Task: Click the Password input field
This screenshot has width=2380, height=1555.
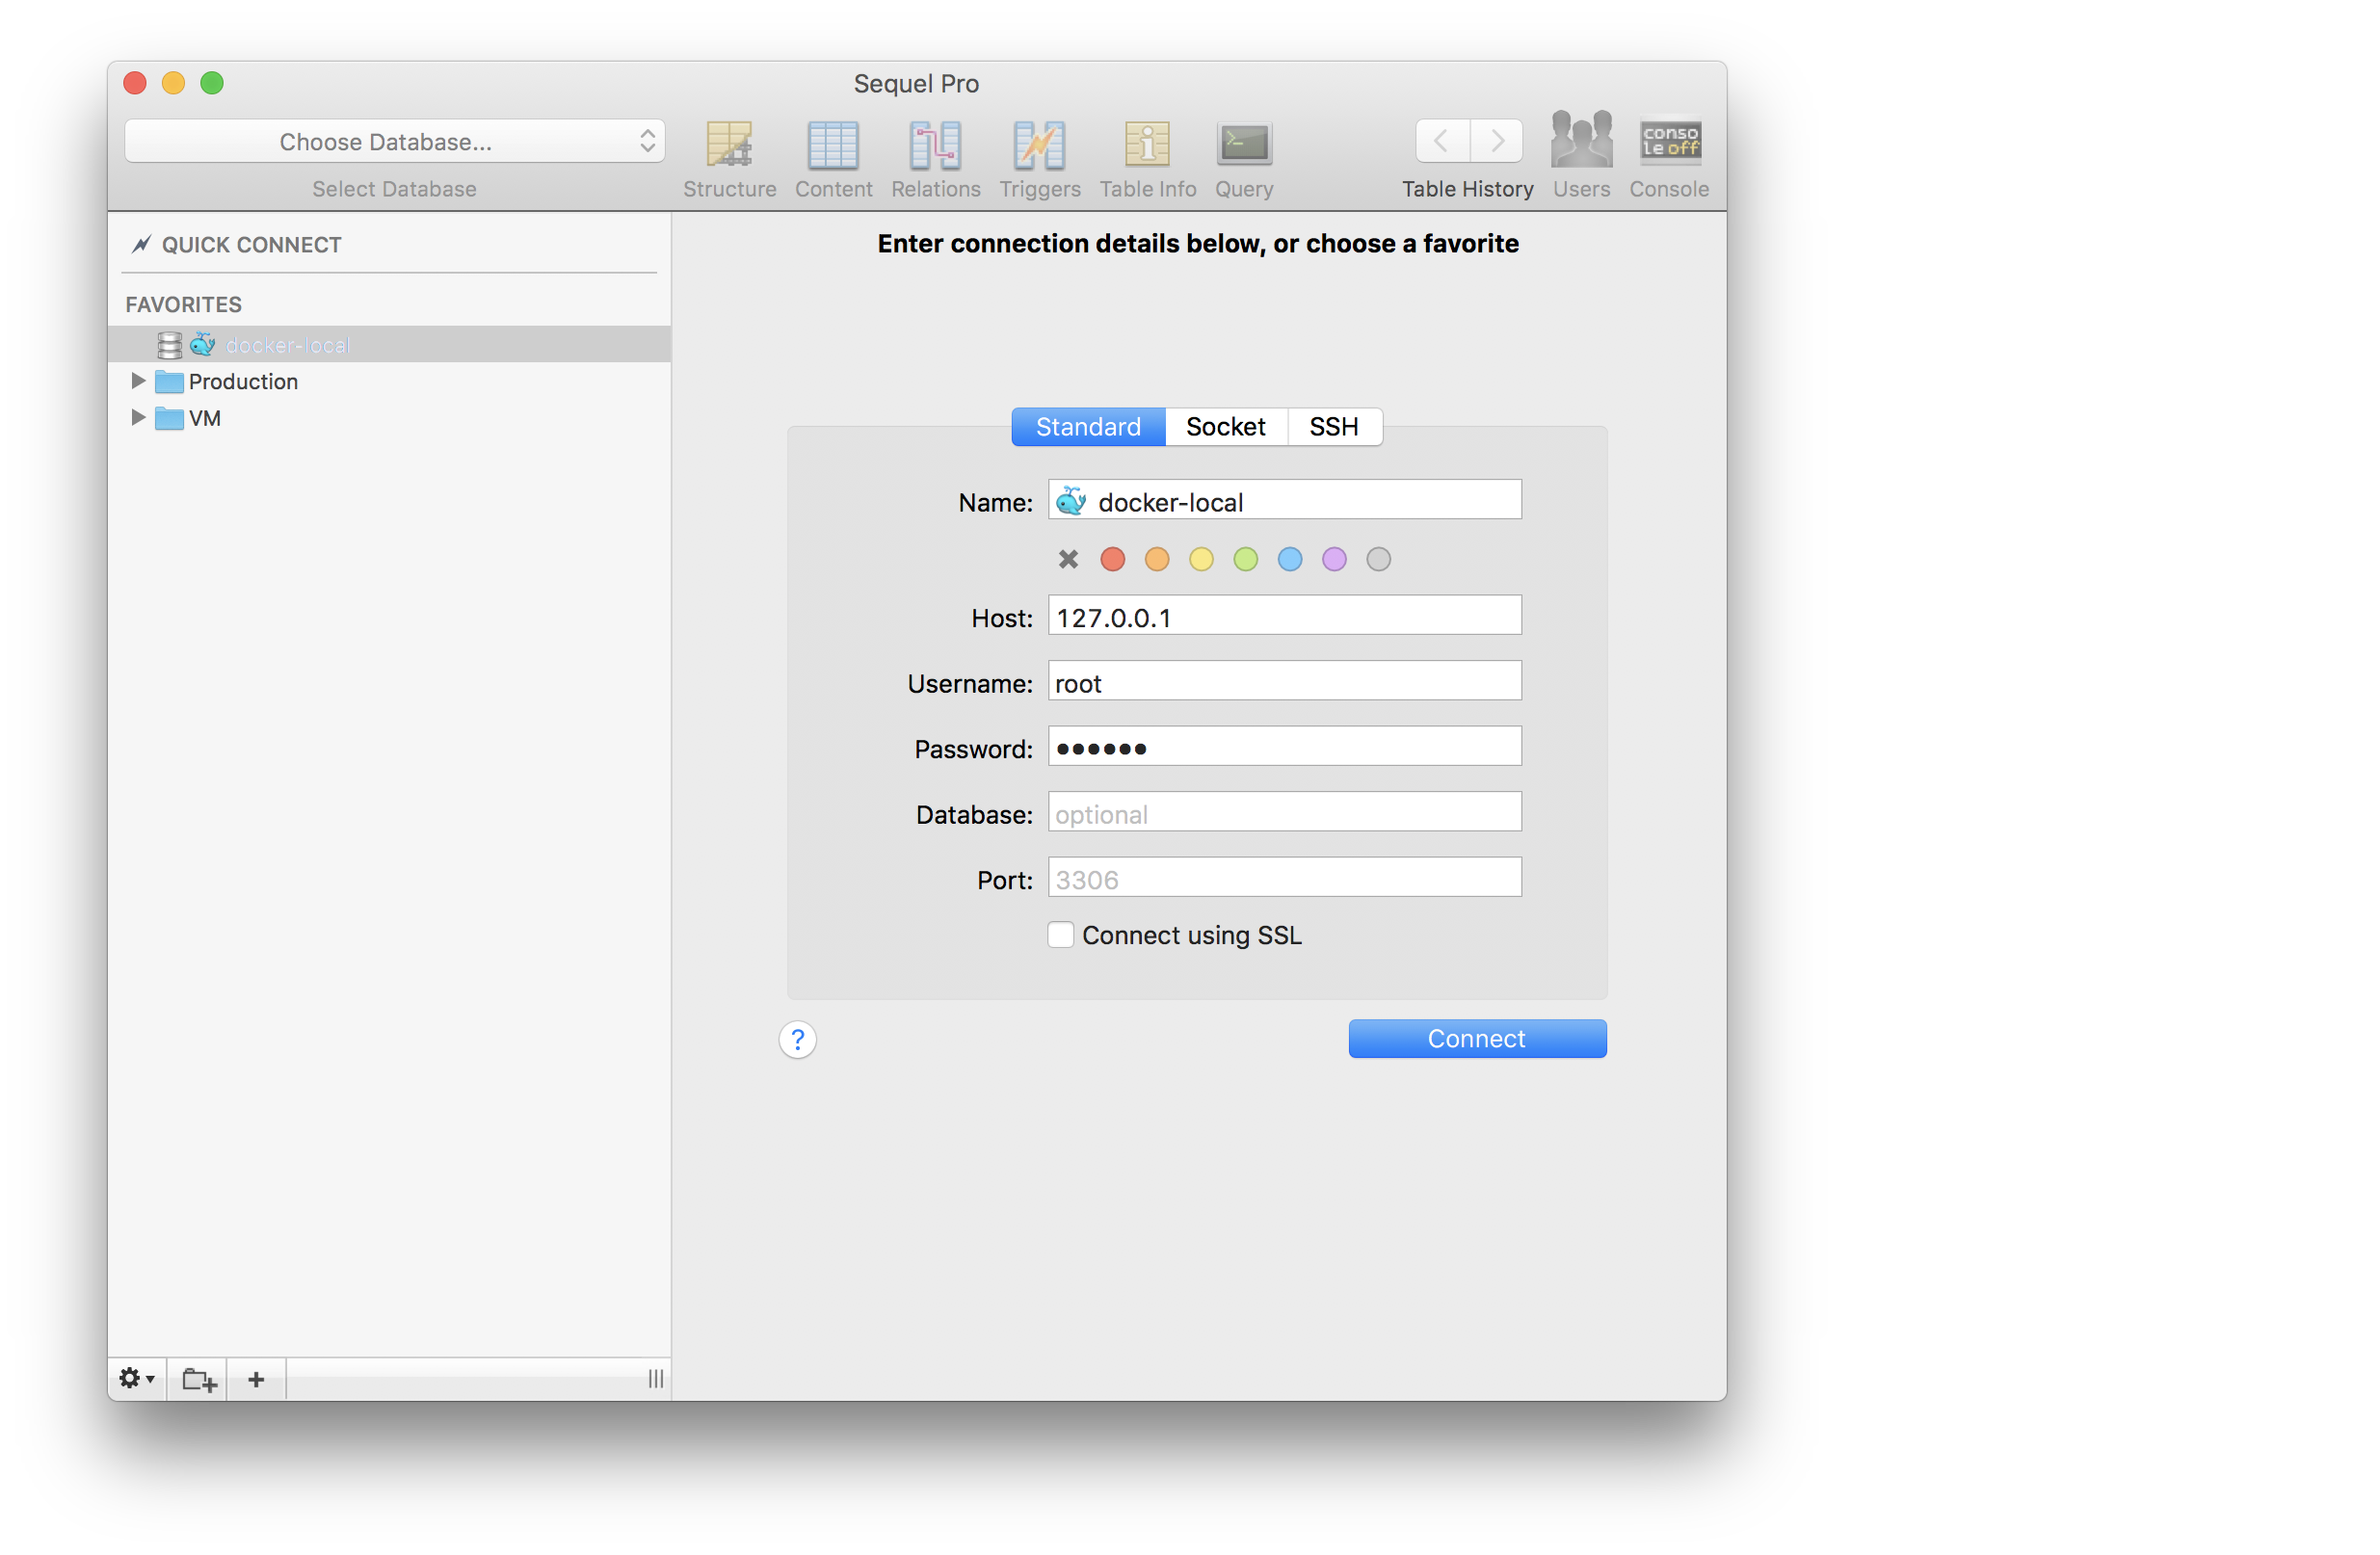Action: [1285, 746]
